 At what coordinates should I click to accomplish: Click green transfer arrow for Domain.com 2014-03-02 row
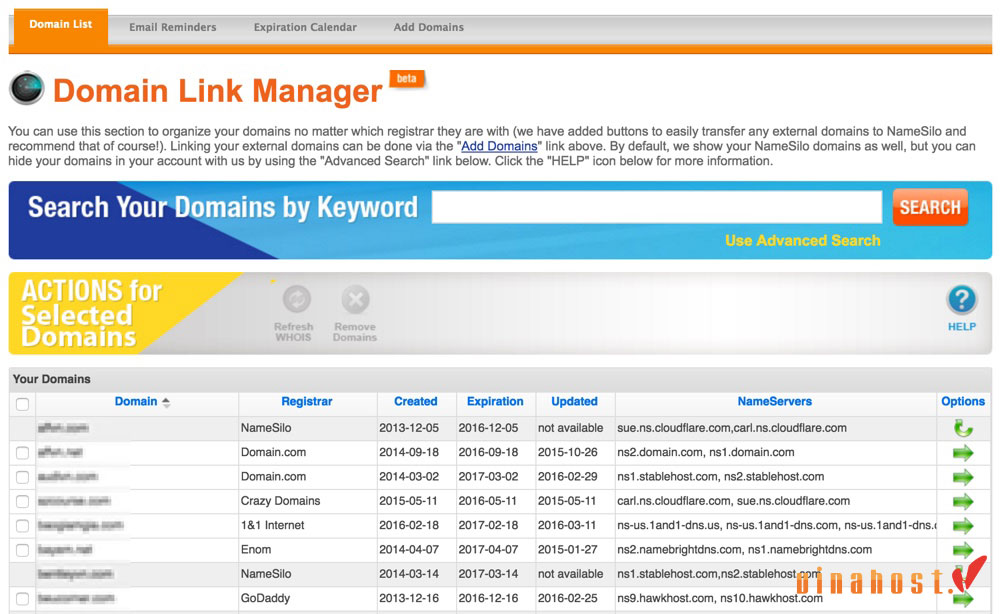click(963, 477)
